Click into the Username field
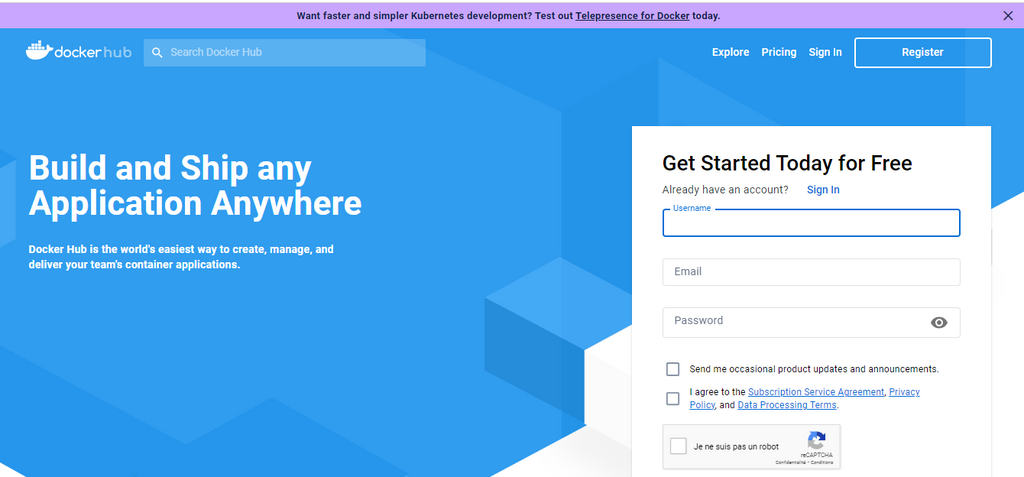1024x477 pixels. (810, 224)
